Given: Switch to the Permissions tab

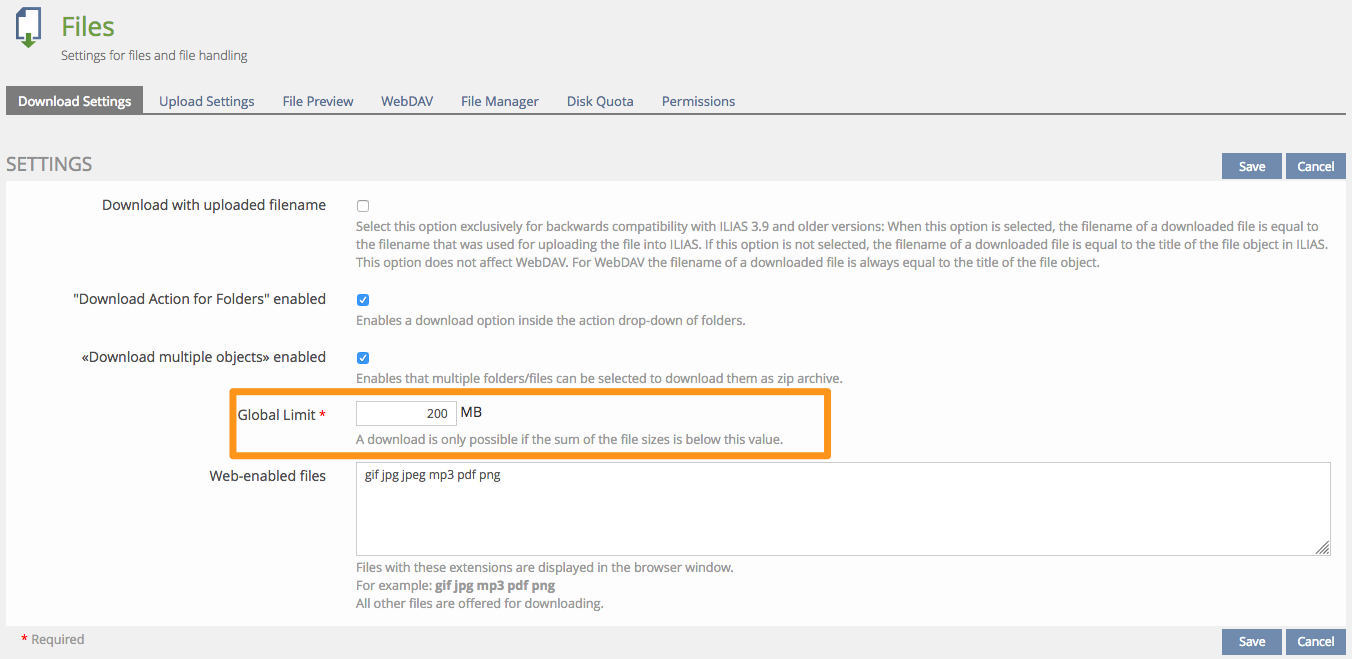Looking at the screenshot, I should [698, 101].
